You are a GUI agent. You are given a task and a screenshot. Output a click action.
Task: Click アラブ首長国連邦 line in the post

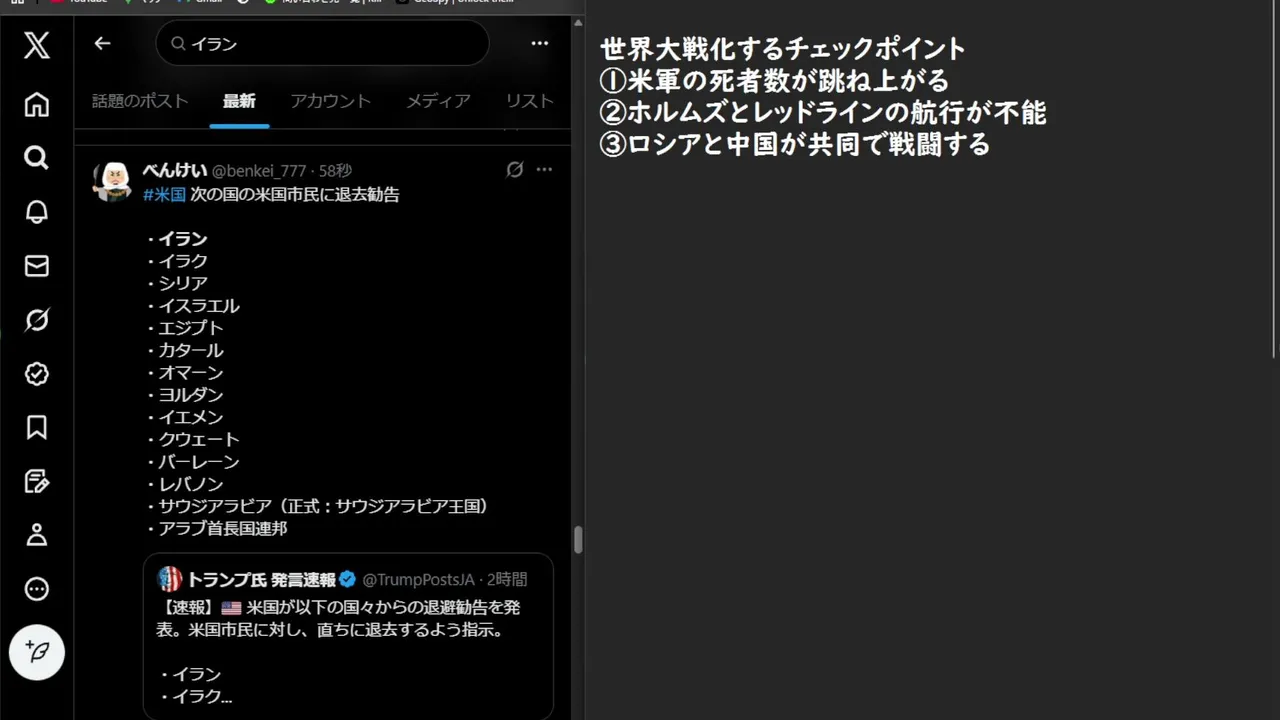[x=217, y=528]
